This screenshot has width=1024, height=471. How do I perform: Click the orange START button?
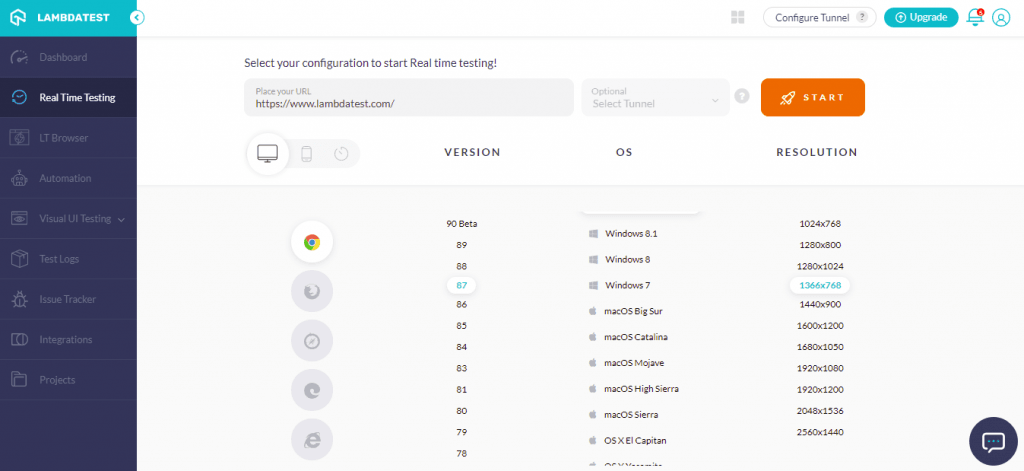tap(812, 98)
